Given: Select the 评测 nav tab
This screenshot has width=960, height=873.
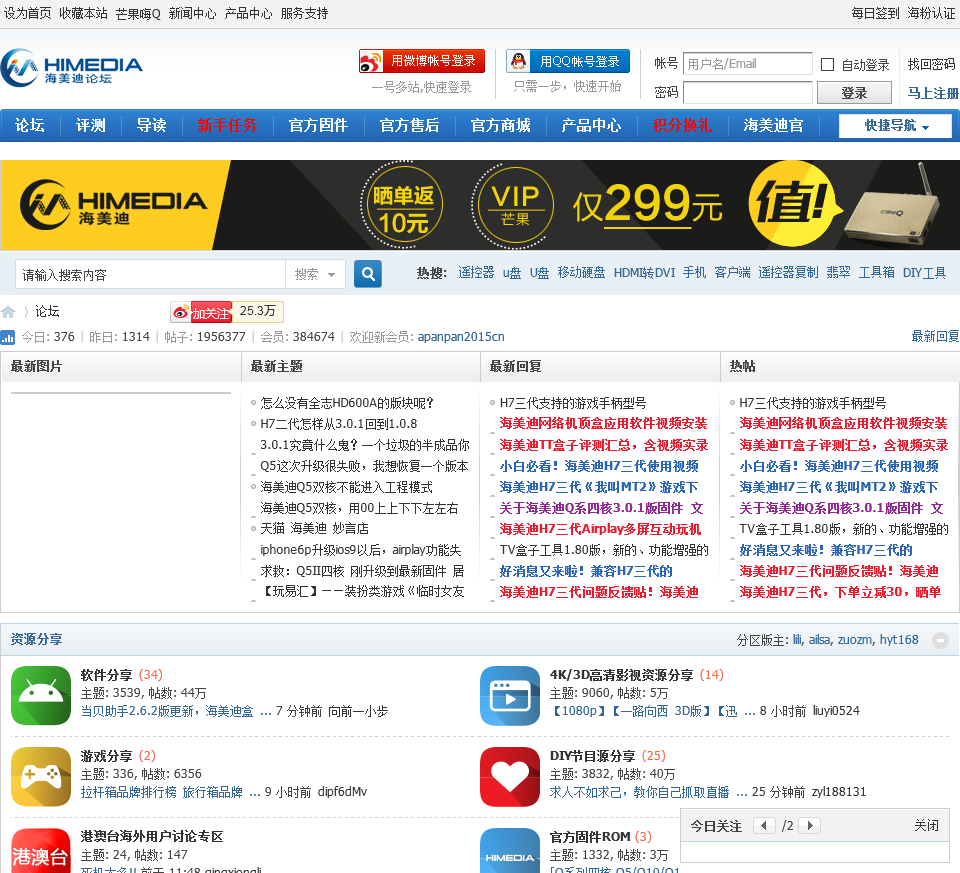Looking at the screenshot, I should tap(91, 126).
